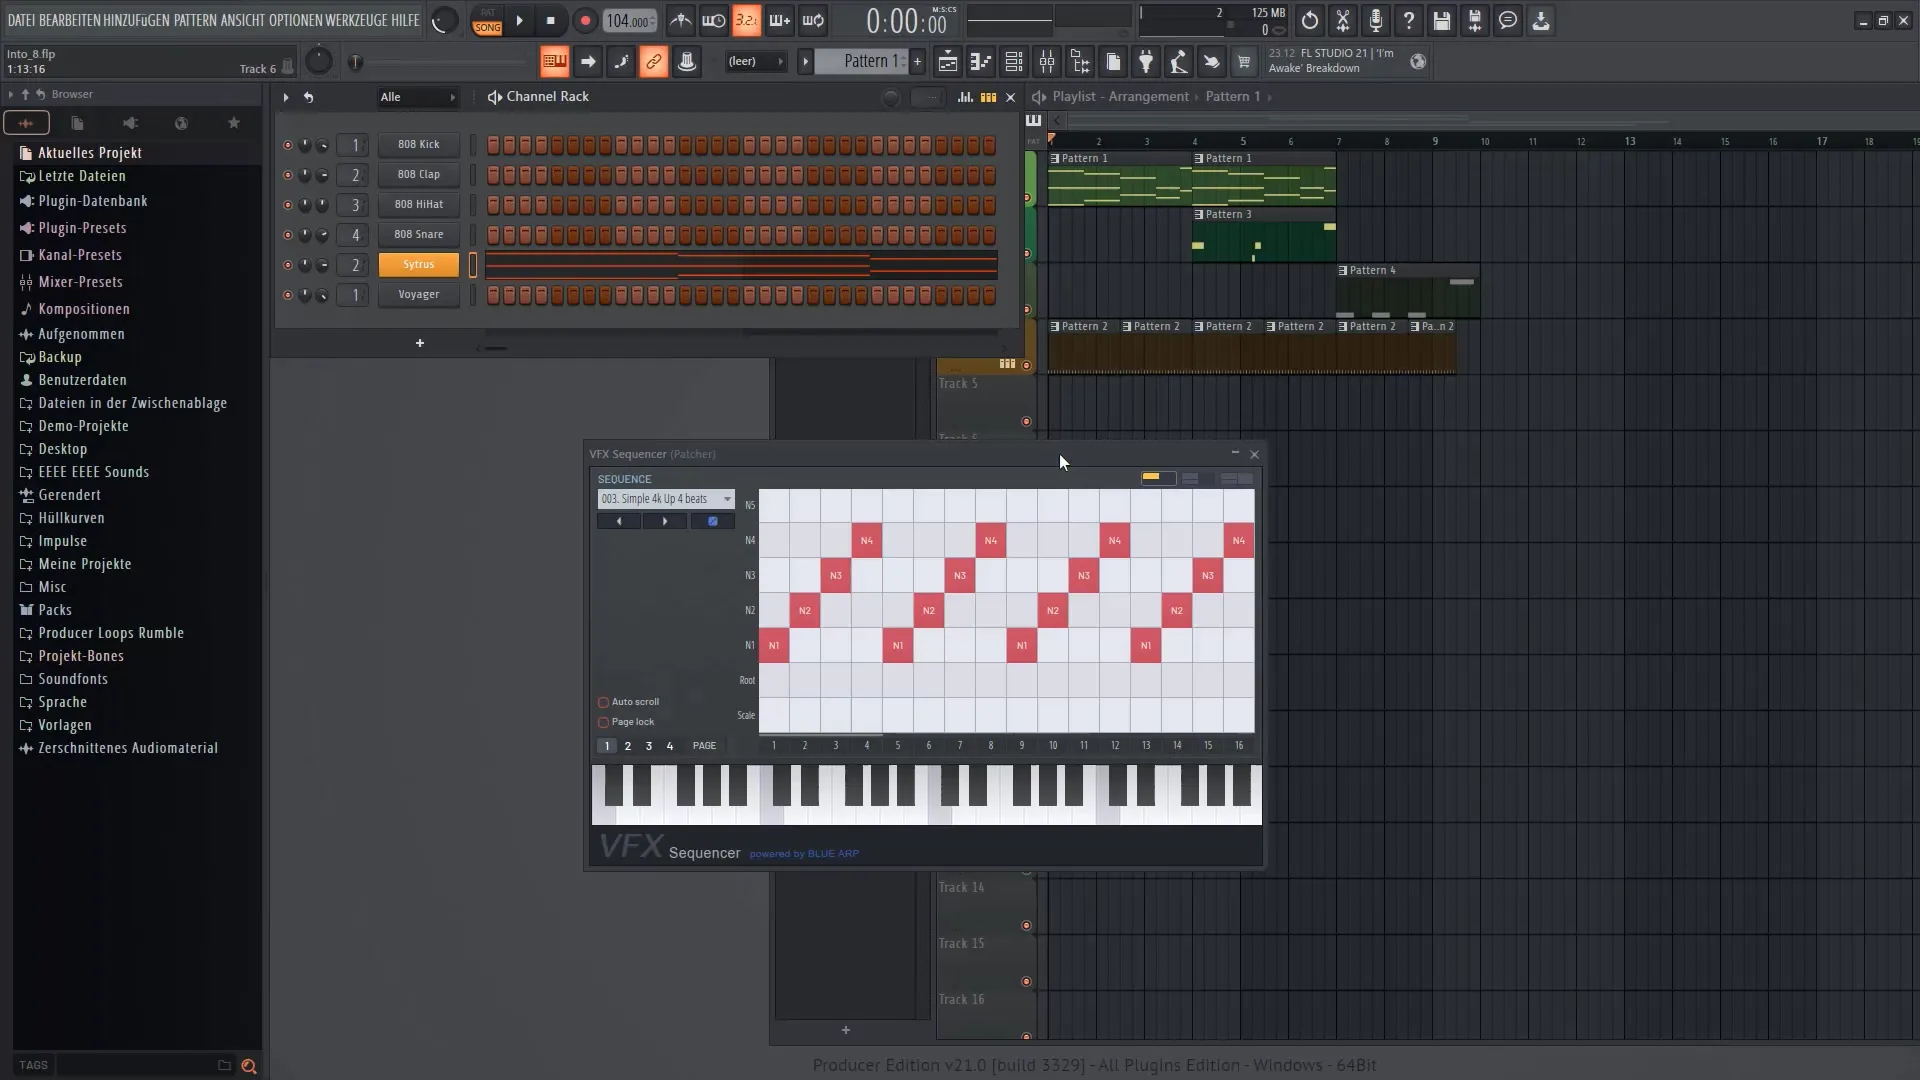
Task: Enable Page lock radio button in VFX Sequencer
Action: tap(604, 721)
